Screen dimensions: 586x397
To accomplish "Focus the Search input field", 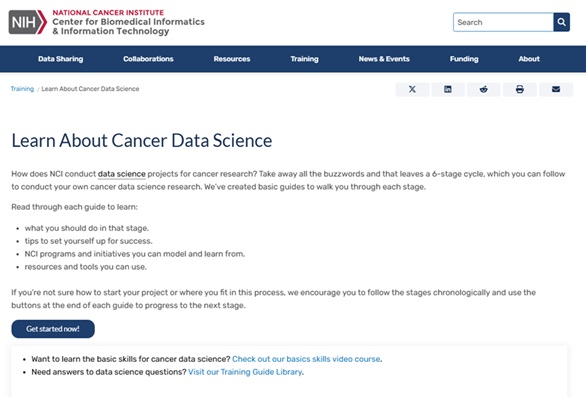I will pyautogui.click(x=503, y=22).
